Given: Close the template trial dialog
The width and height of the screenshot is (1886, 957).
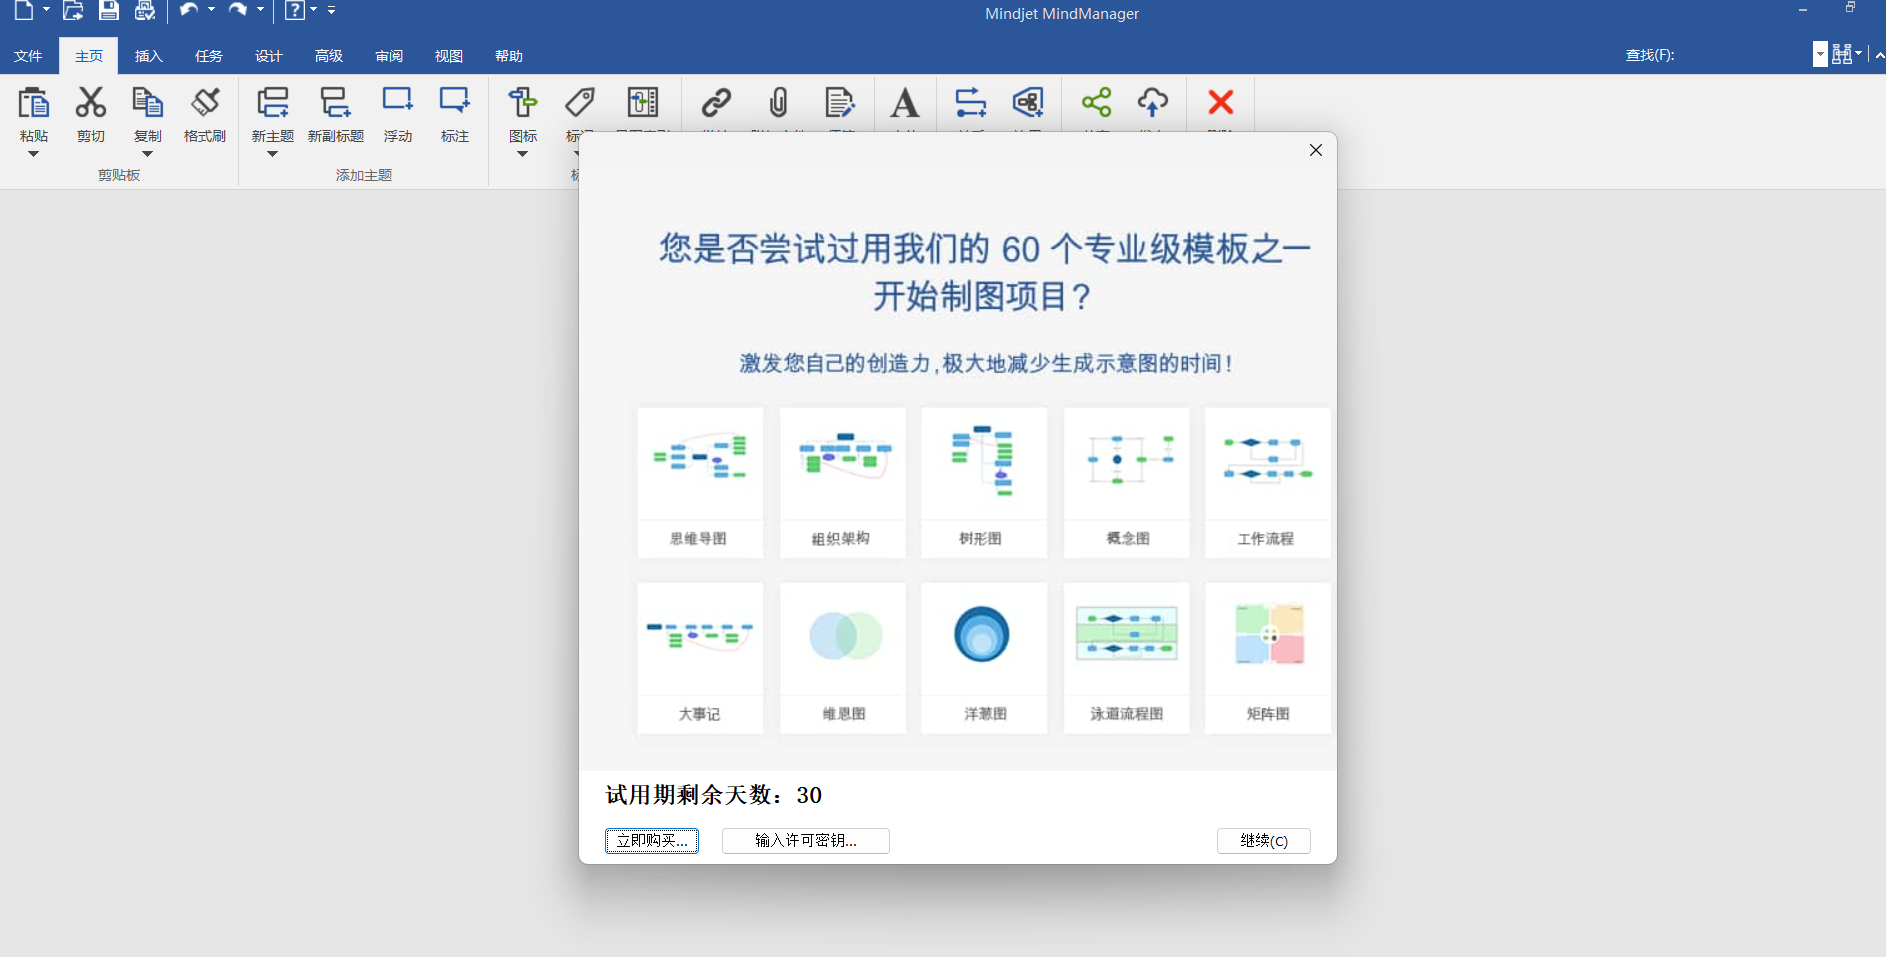Looking at the screenshot, I should [x=1316, y=150].
